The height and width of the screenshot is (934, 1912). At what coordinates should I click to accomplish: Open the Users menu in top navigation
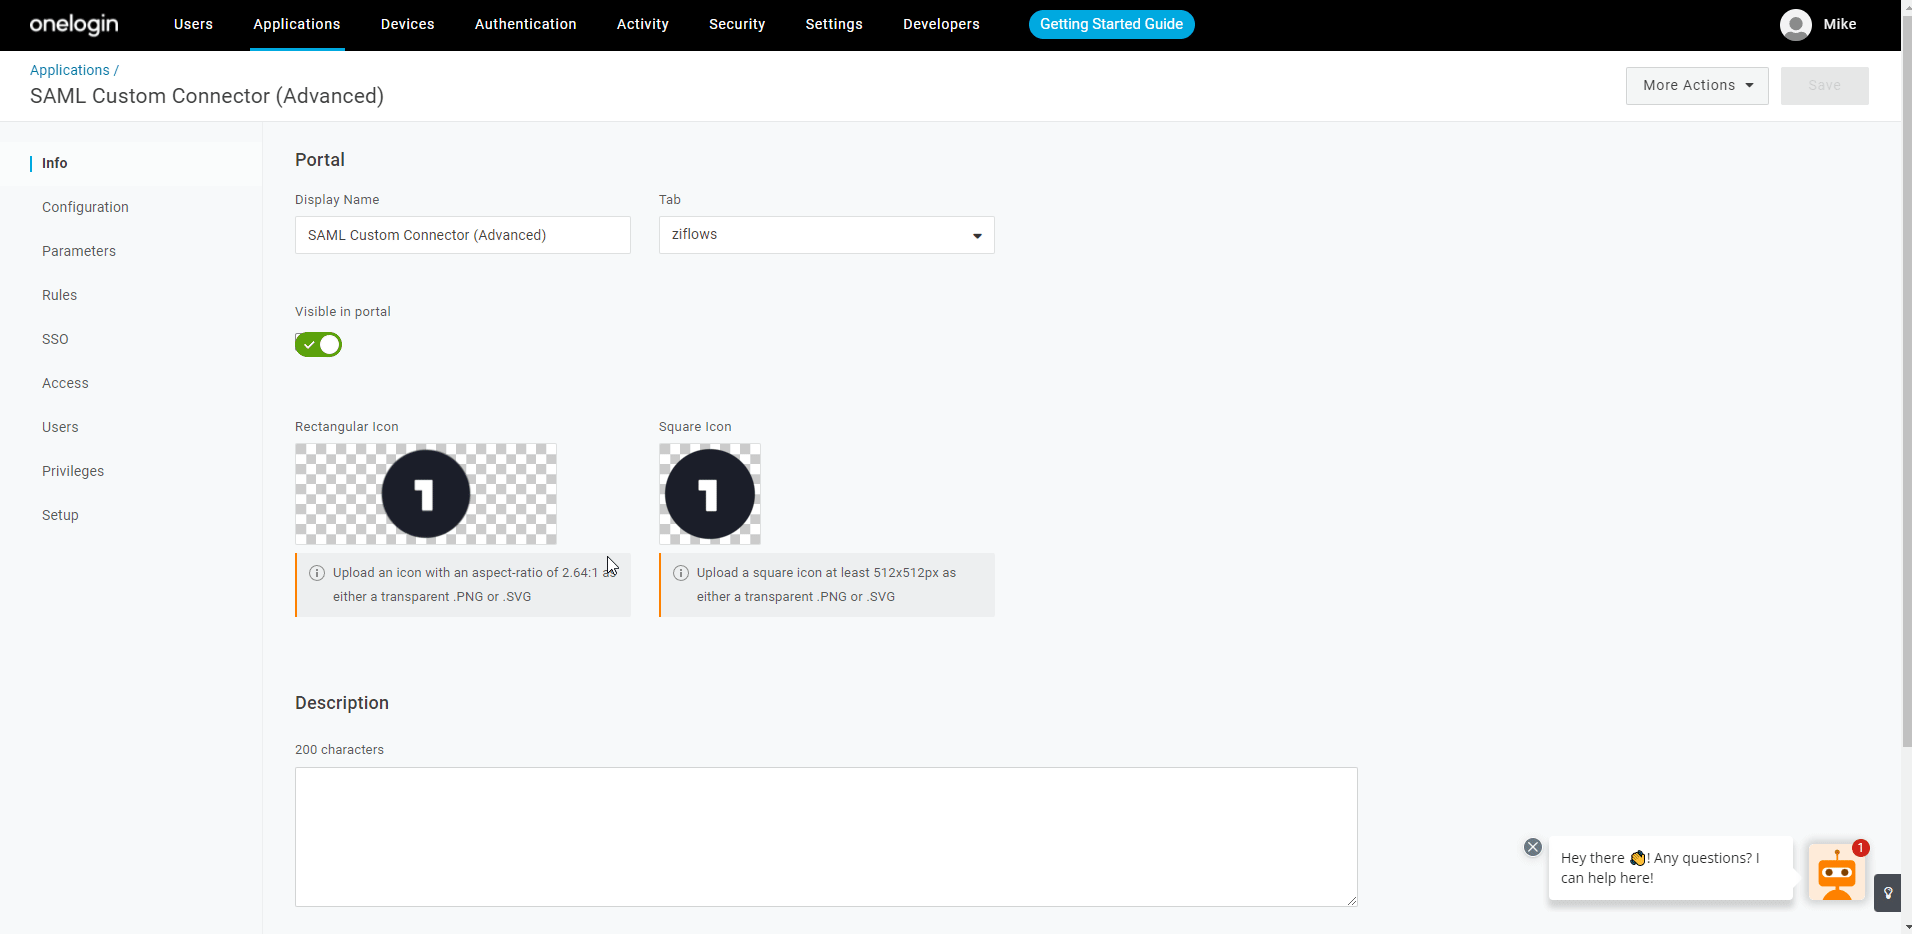point(193,24)
